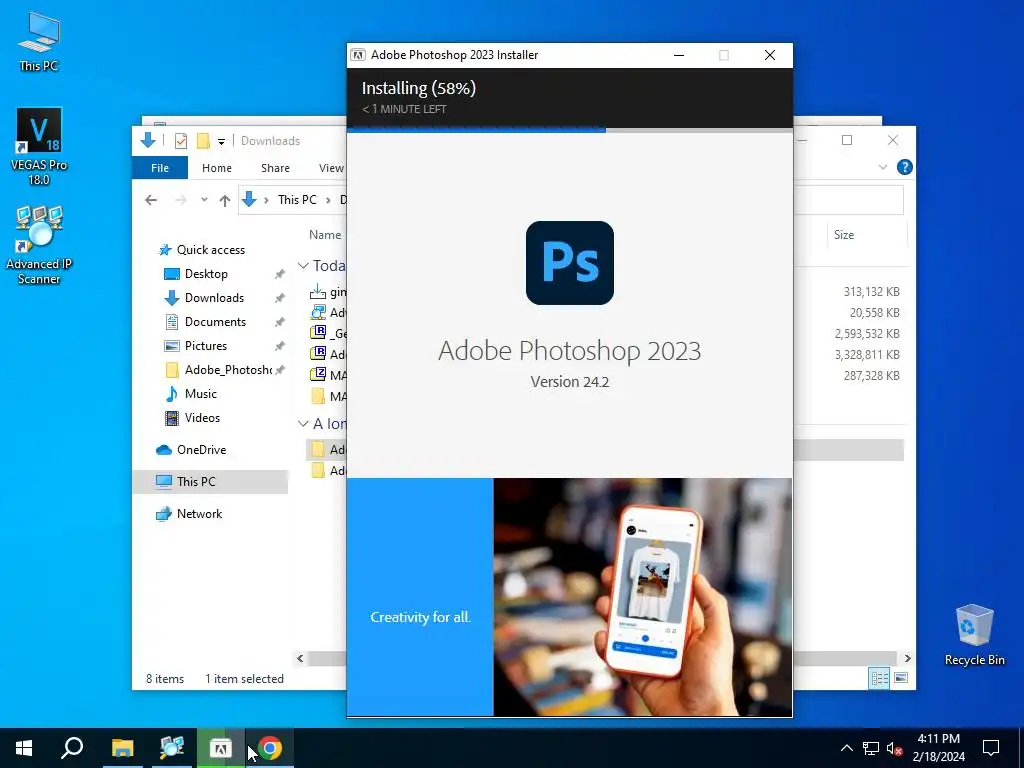Switch to details view layout icon

coord(879,678)
